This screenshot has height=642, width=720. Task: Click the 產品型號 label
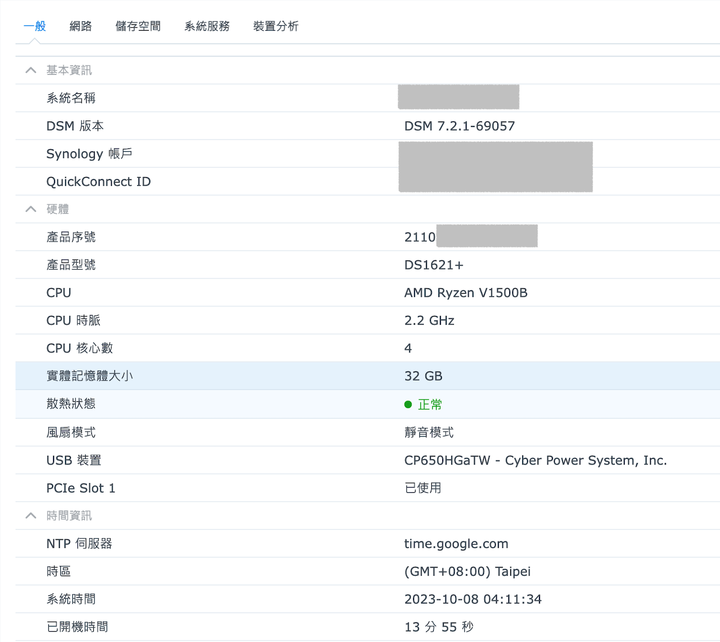71,265
